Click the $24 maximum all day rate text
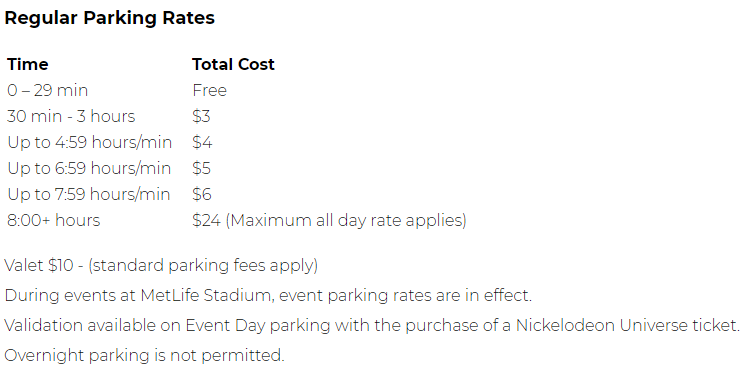The image size is (751, 372). point(330,220)
